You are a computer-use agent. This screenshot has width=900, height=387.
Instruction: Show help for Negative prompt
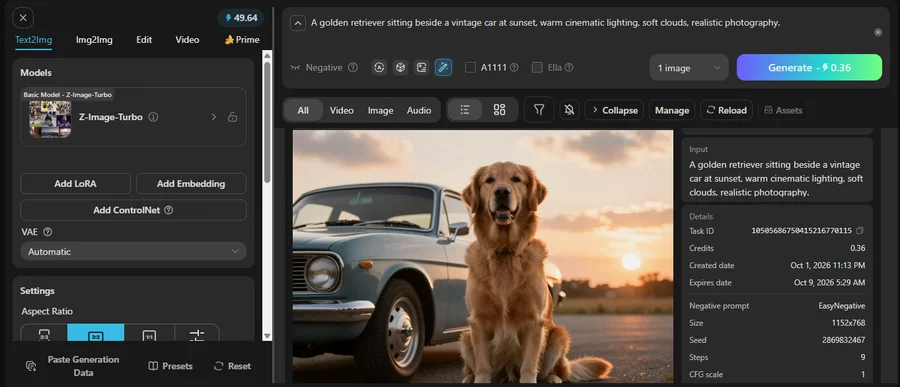(x=353, y=67)
